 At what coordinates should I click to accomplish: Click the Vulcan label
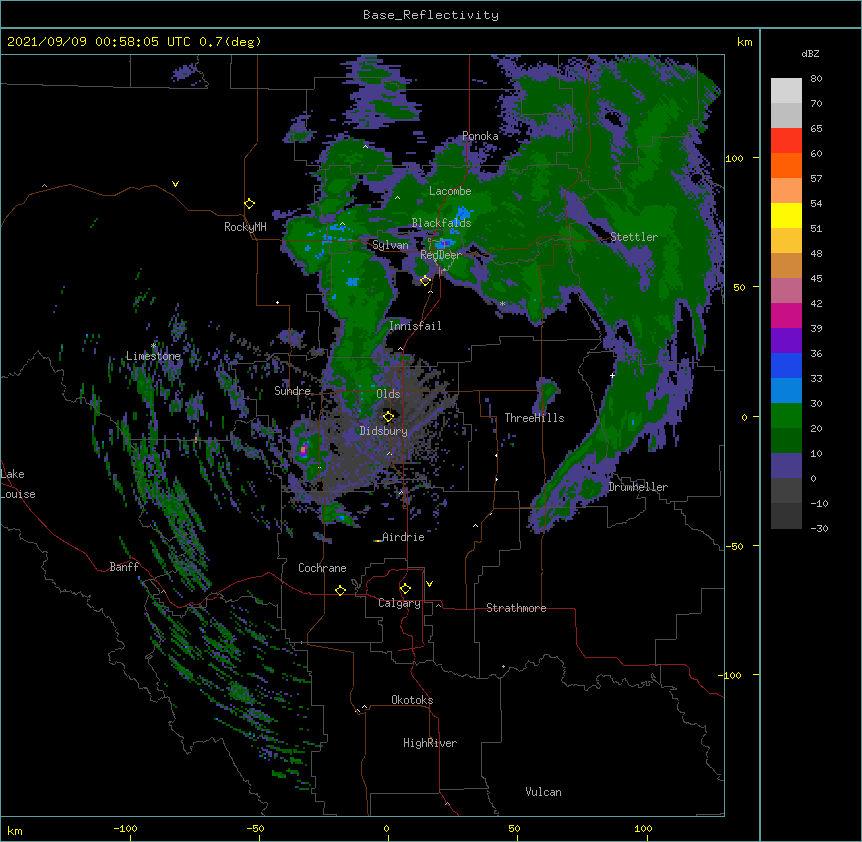(543, 792)
